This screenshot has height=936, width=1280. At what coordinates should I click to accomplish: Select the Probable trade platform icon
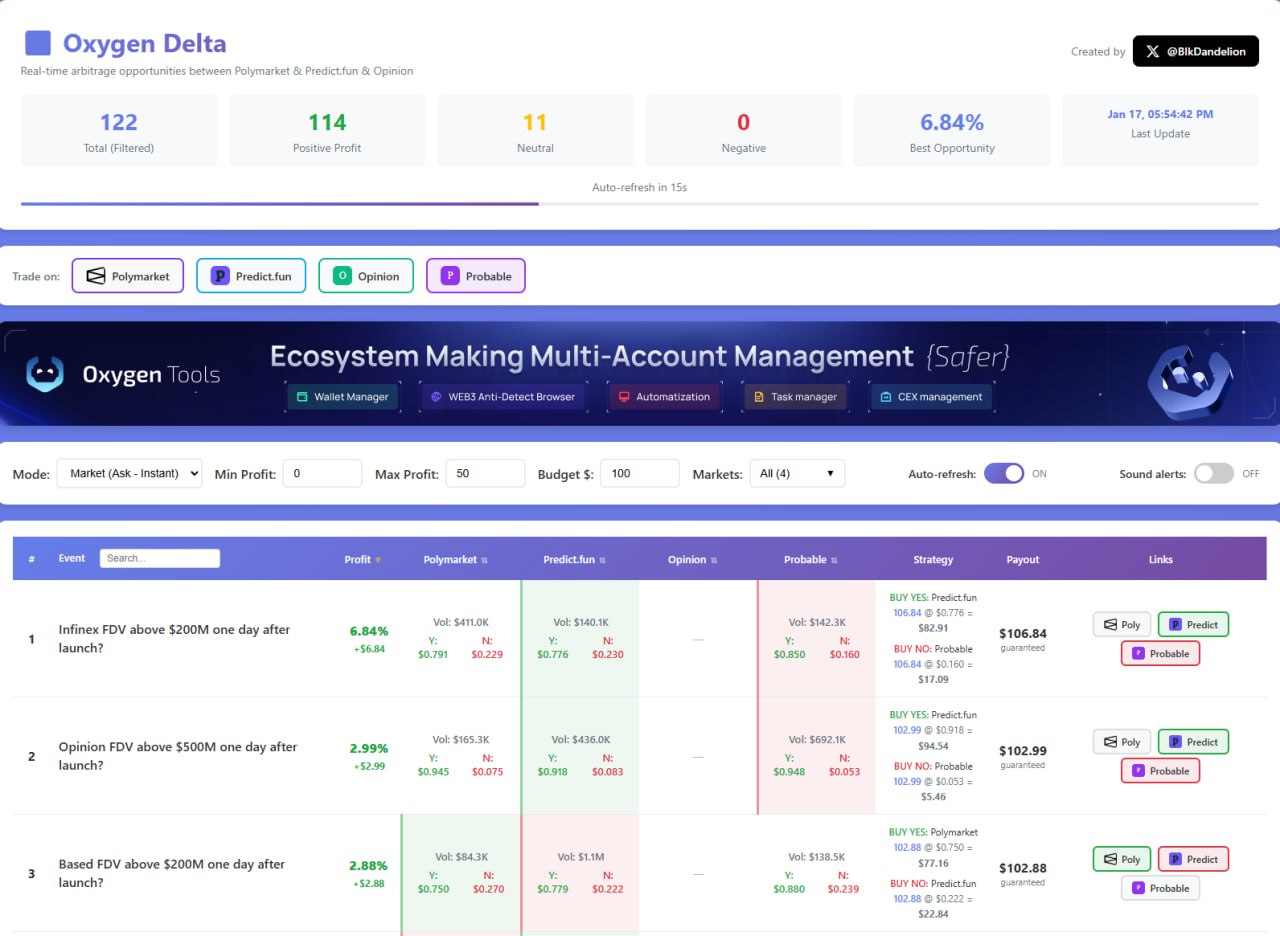click(x=449, y=276)
